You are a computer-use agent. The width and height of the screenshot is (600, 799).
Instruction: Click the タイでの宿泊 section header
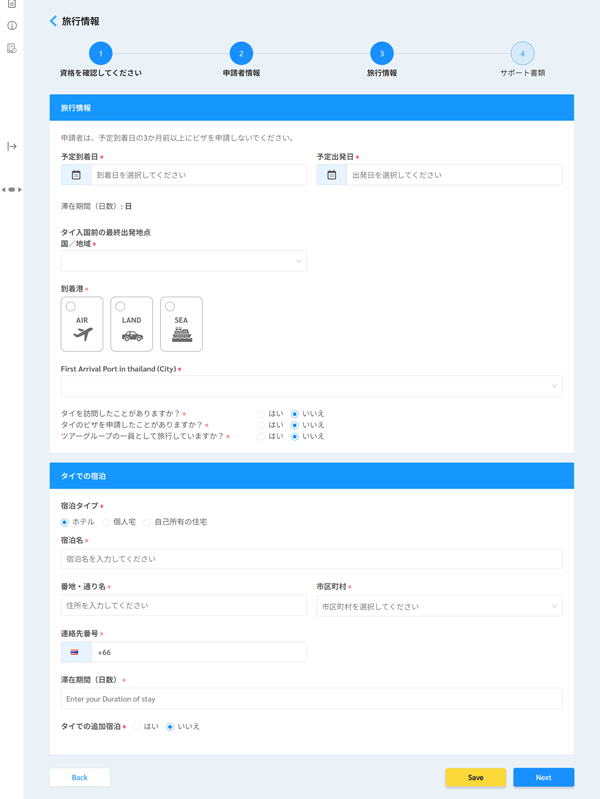pyautogui.click(x=311, y=476)
